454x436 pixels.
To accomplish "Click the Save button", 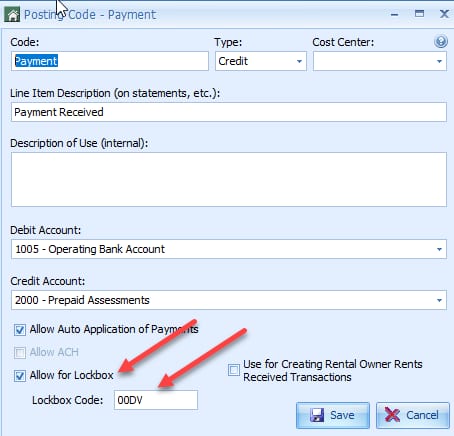I will click(333, 415).
